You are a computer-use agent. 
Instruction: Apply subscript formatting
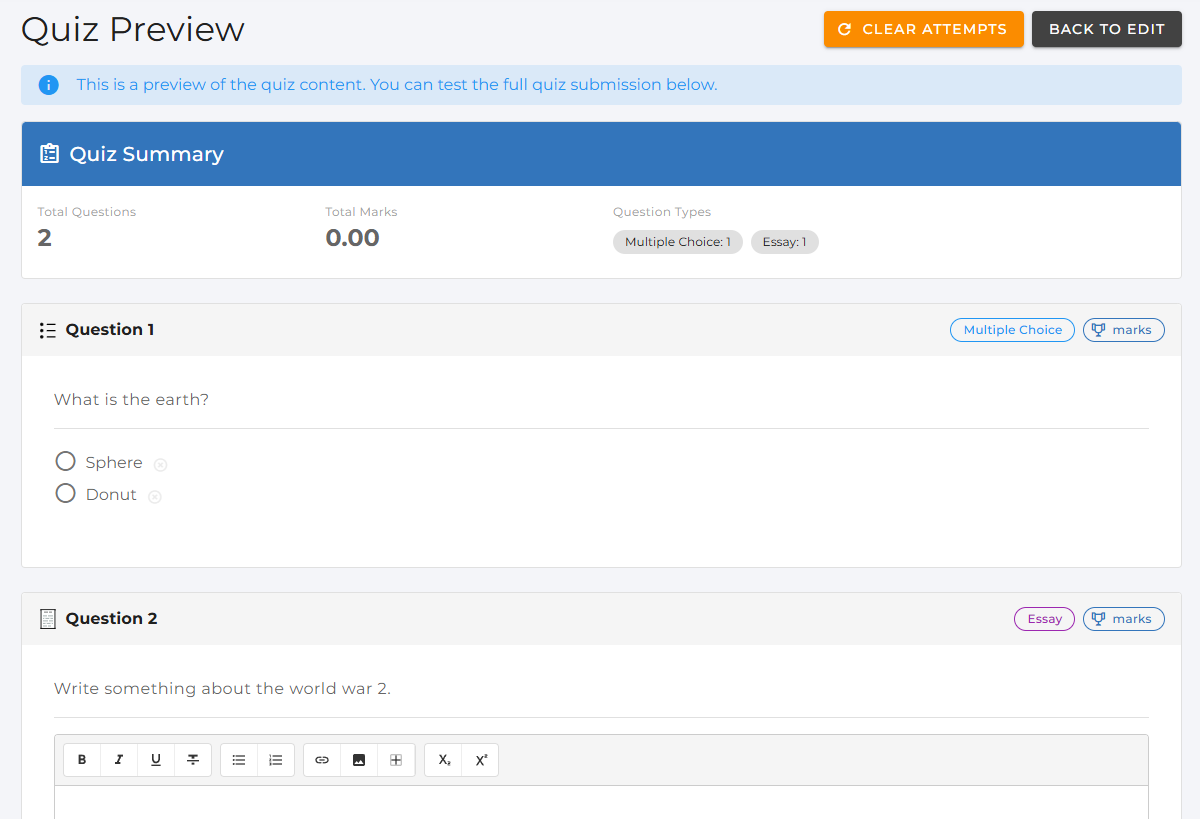coord(443,760)
